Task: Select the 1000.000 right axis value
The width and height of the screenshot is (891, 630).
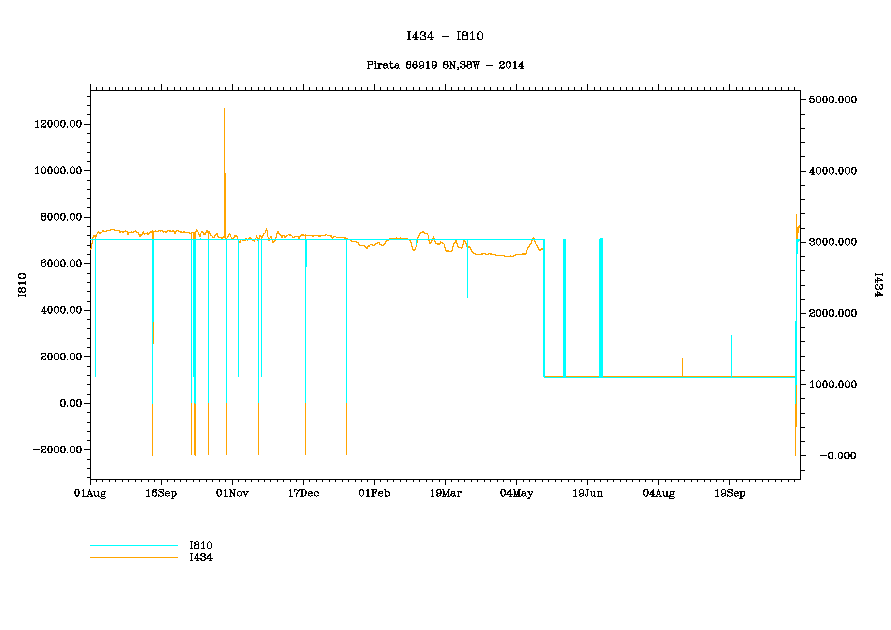Action: tap(833, 385)
